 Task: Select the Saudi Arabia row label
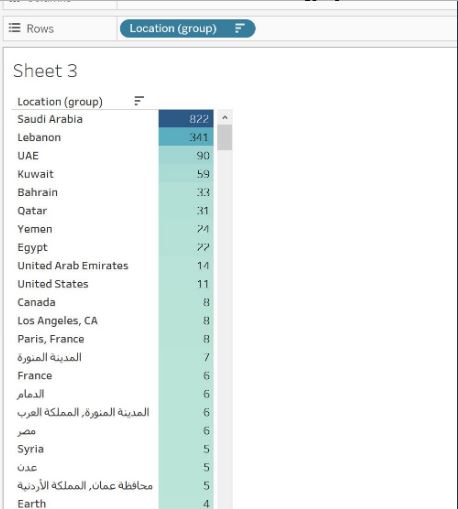tap(50, 119)
